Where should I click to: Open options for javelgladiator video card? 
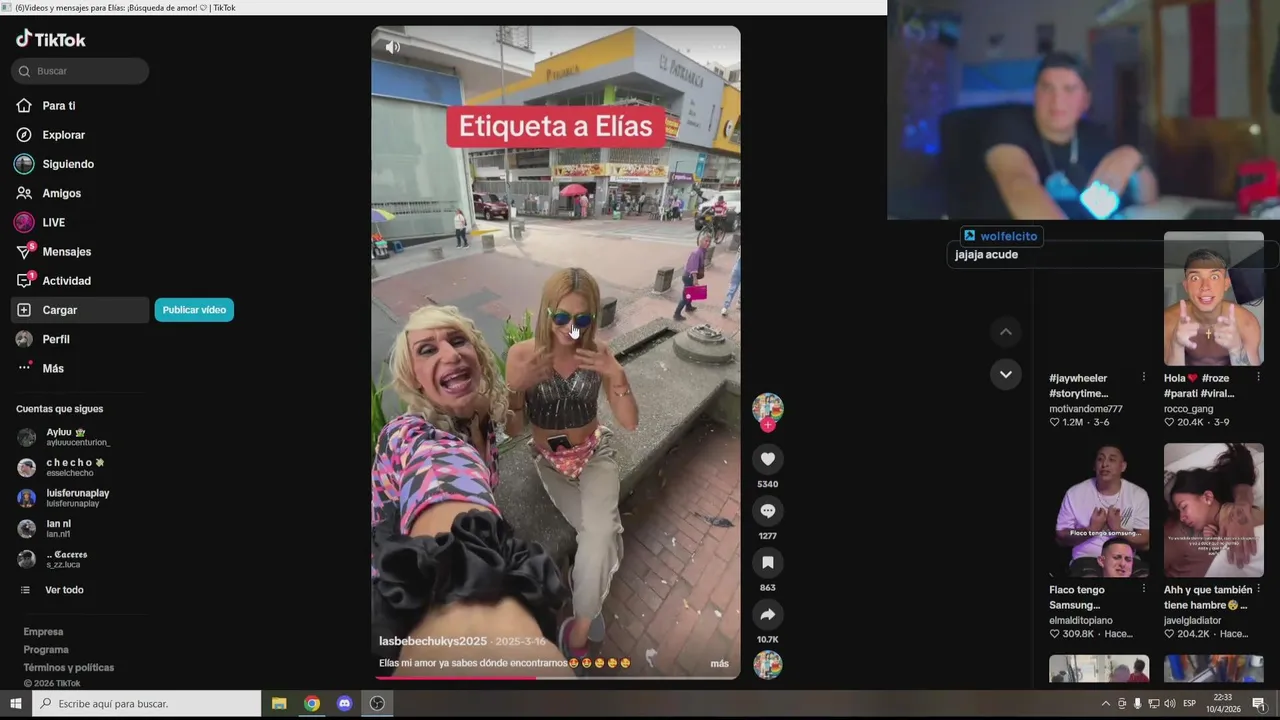[1258, 589]
